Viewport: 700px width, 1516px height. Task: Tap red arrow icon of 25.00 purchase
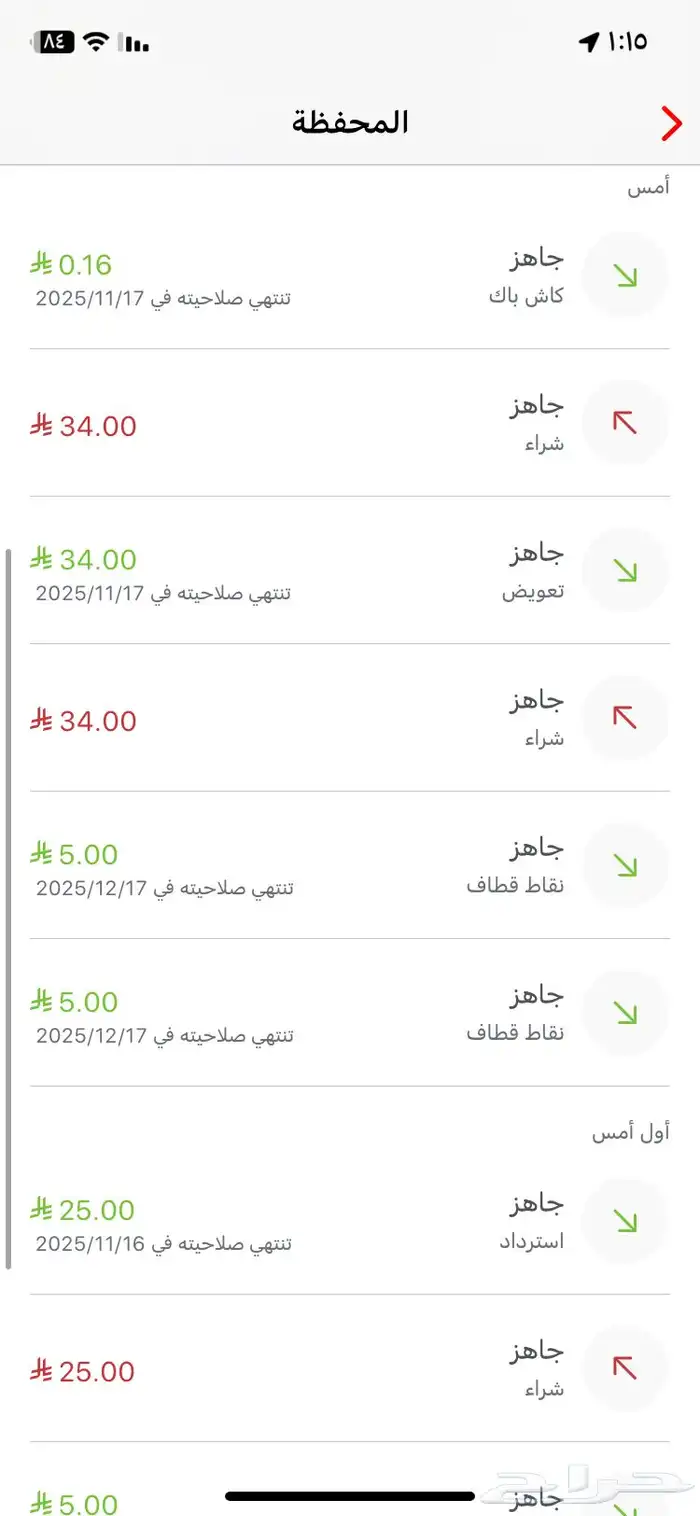pos(626,1368)
